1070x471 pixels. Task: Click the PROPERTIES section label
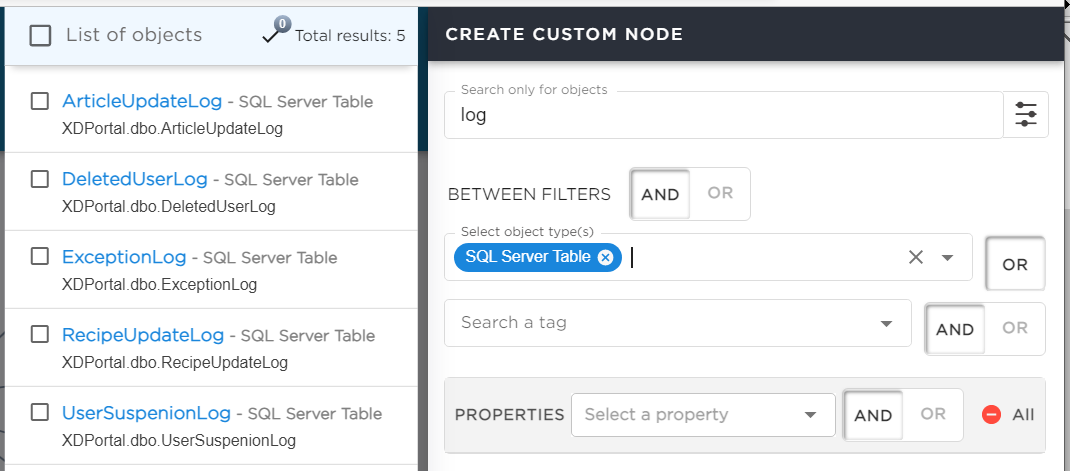click(x=509, y=414)
